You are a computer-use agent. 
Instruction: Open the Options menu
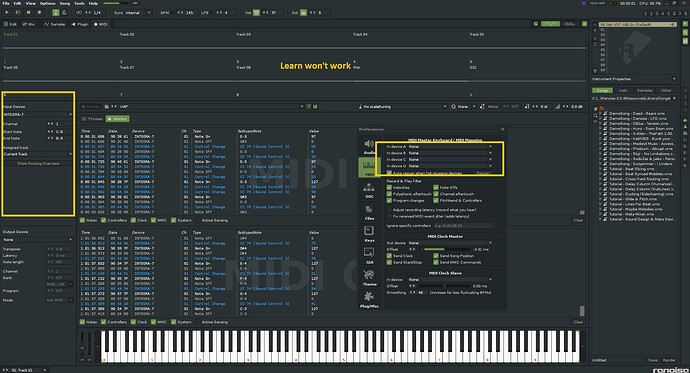pyautogui.click(x=48, y=3)
